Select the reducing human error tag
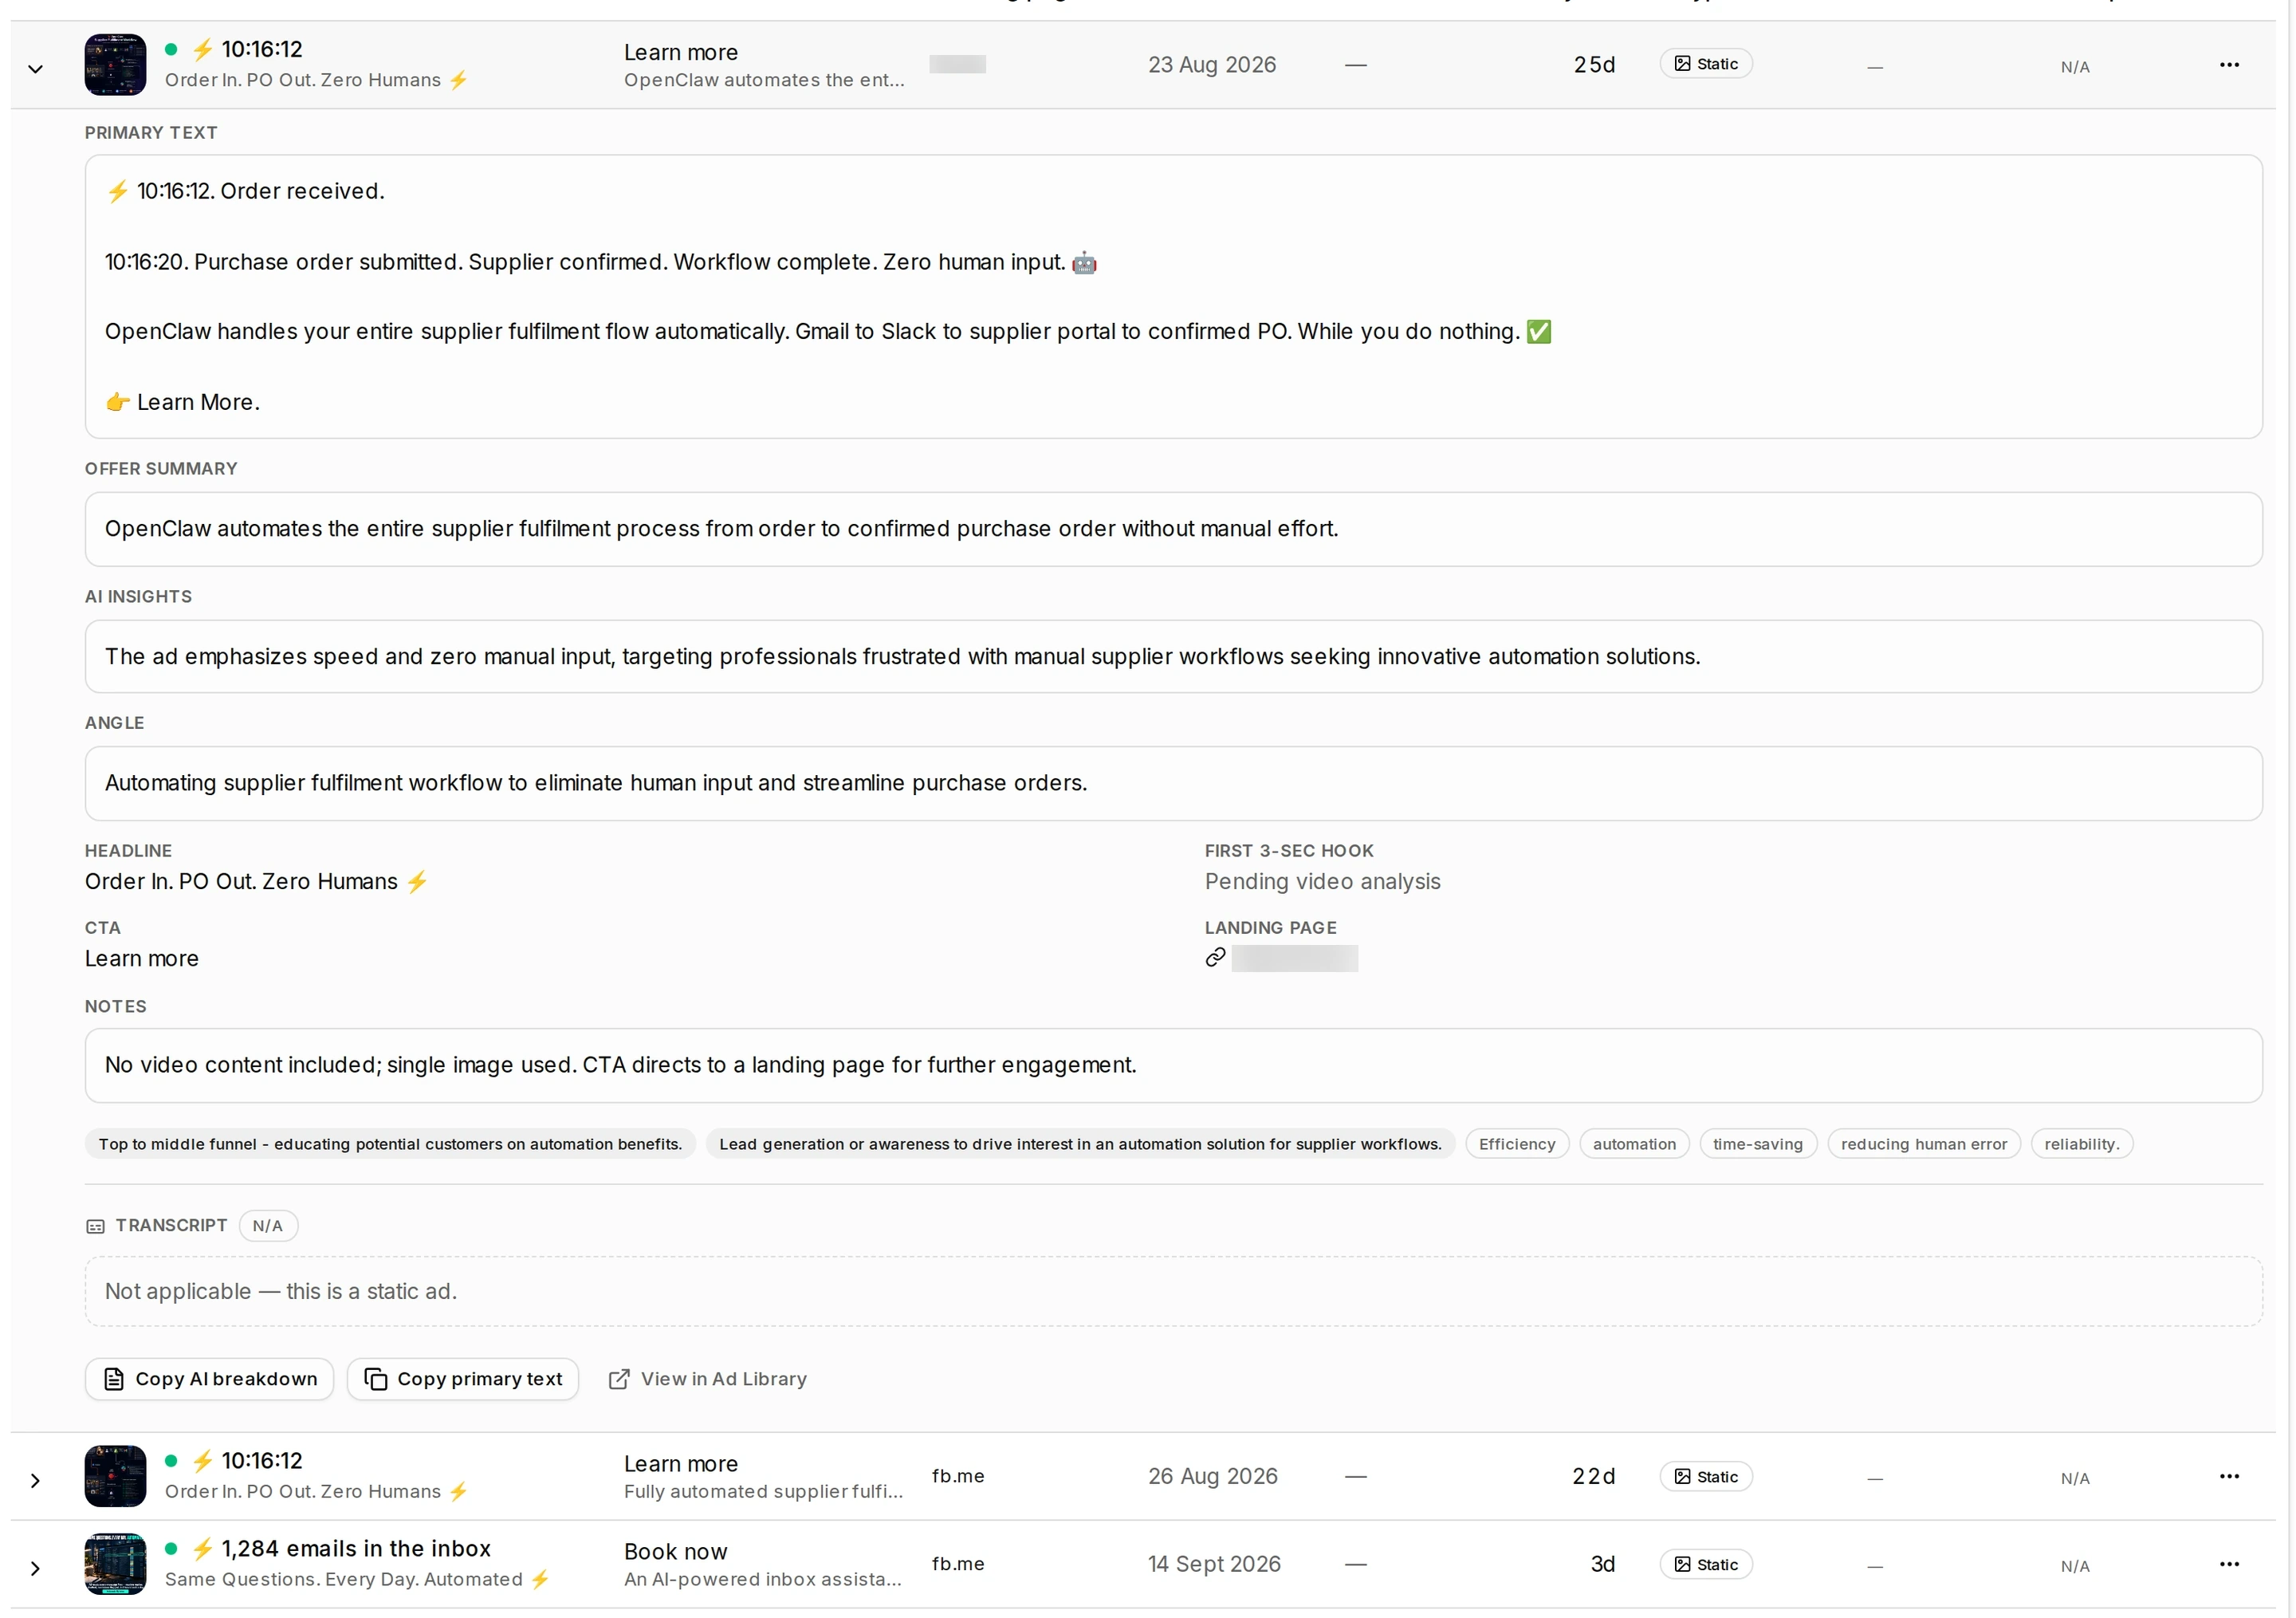 [1924, 1144]
